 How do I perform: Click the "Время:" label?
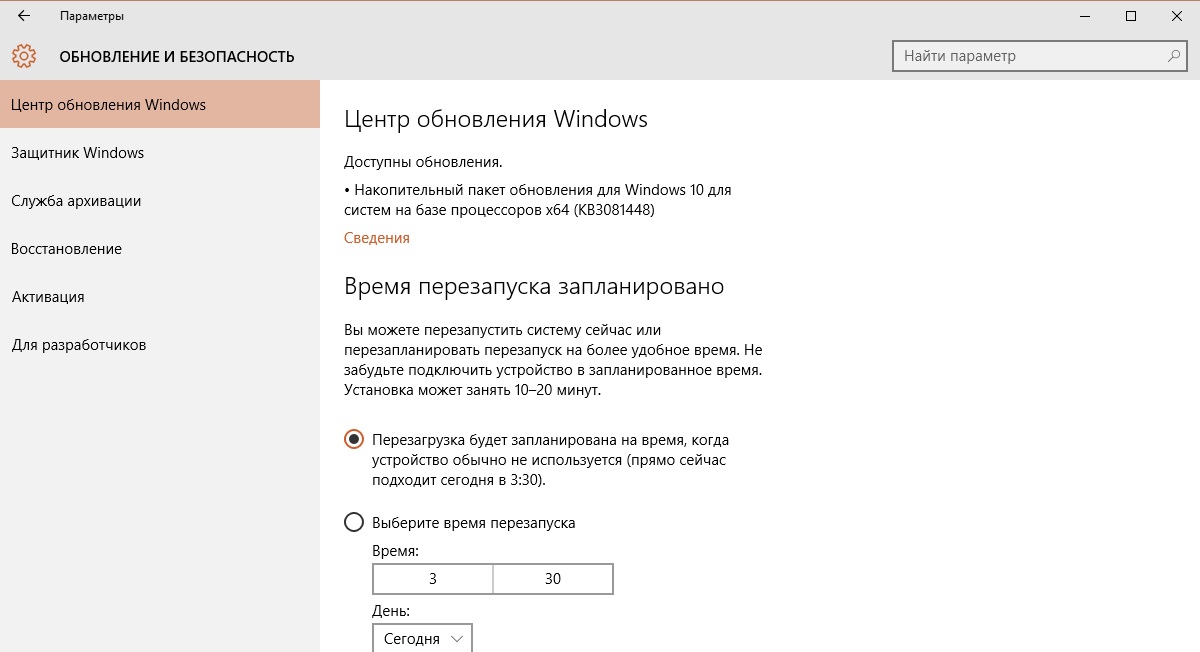[x=396, y=551]
